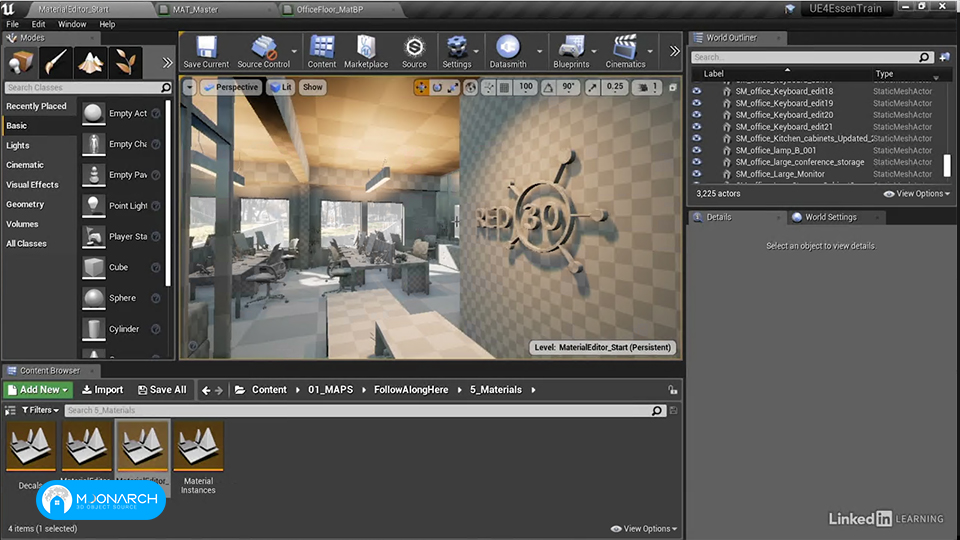Select Foliage mode leaf icon
Screen dimensions: 960x540
(126, 62)
